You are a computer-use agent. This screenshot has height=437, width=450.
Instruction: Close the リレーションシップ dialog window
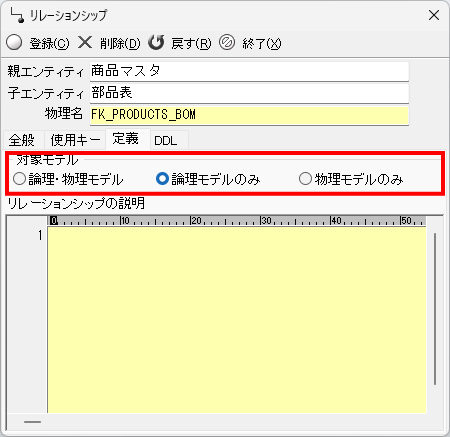[x=434, y=15]
